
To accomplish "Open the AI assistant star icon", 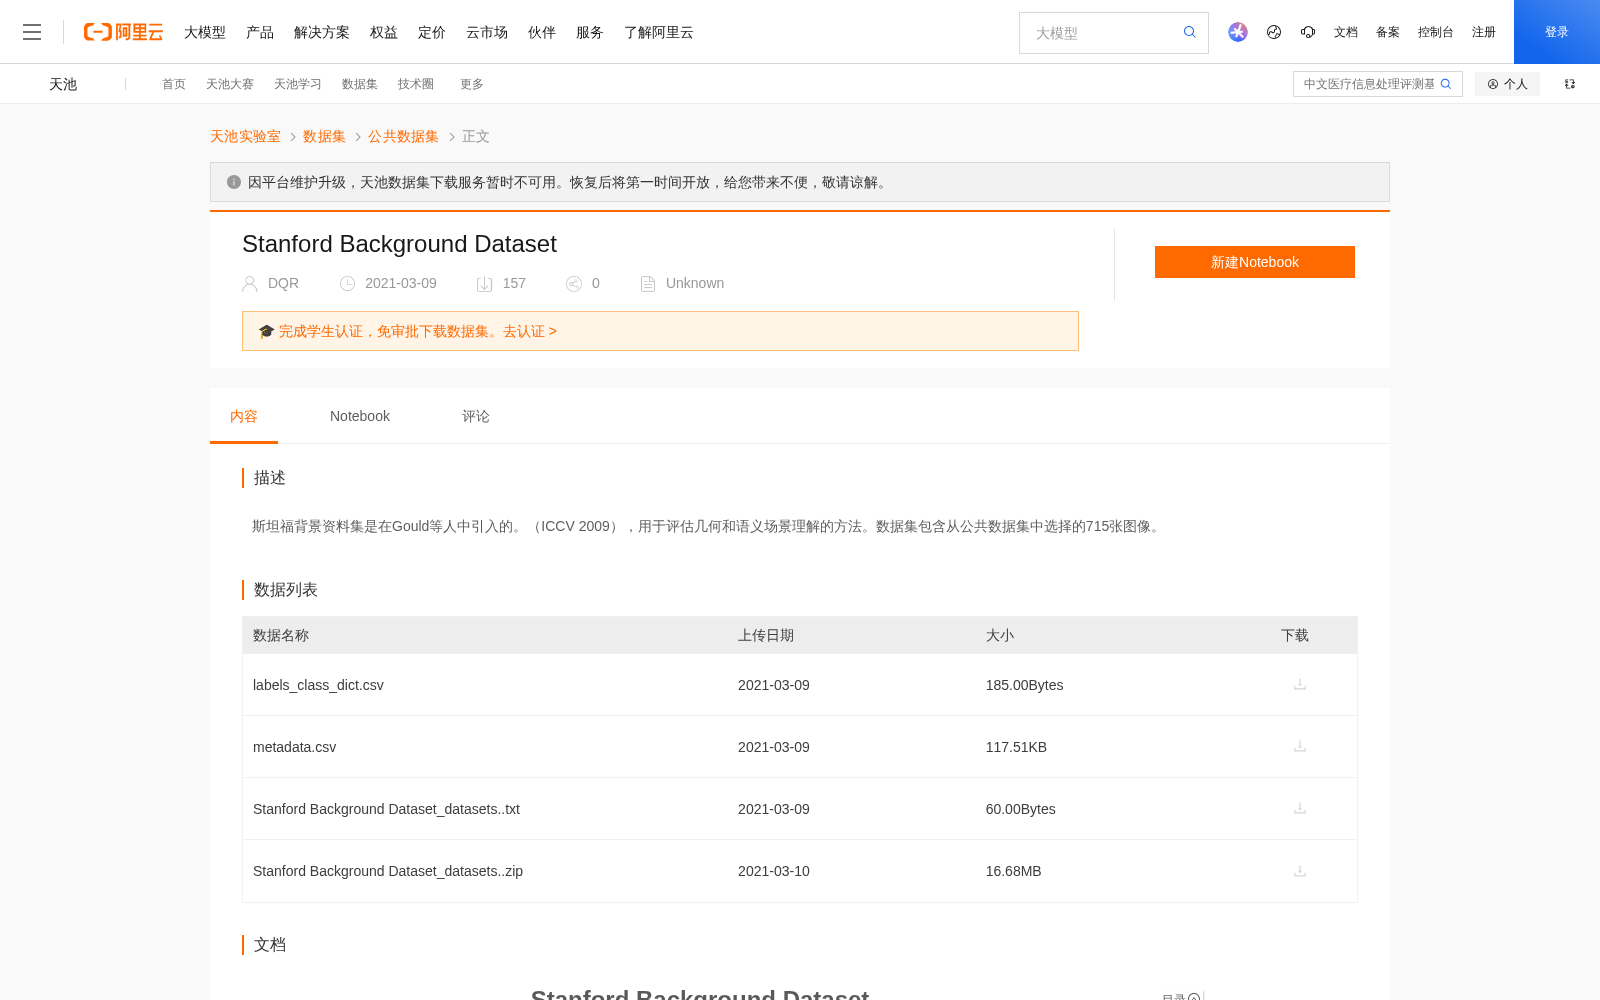I will click(x=1238, y=32).
